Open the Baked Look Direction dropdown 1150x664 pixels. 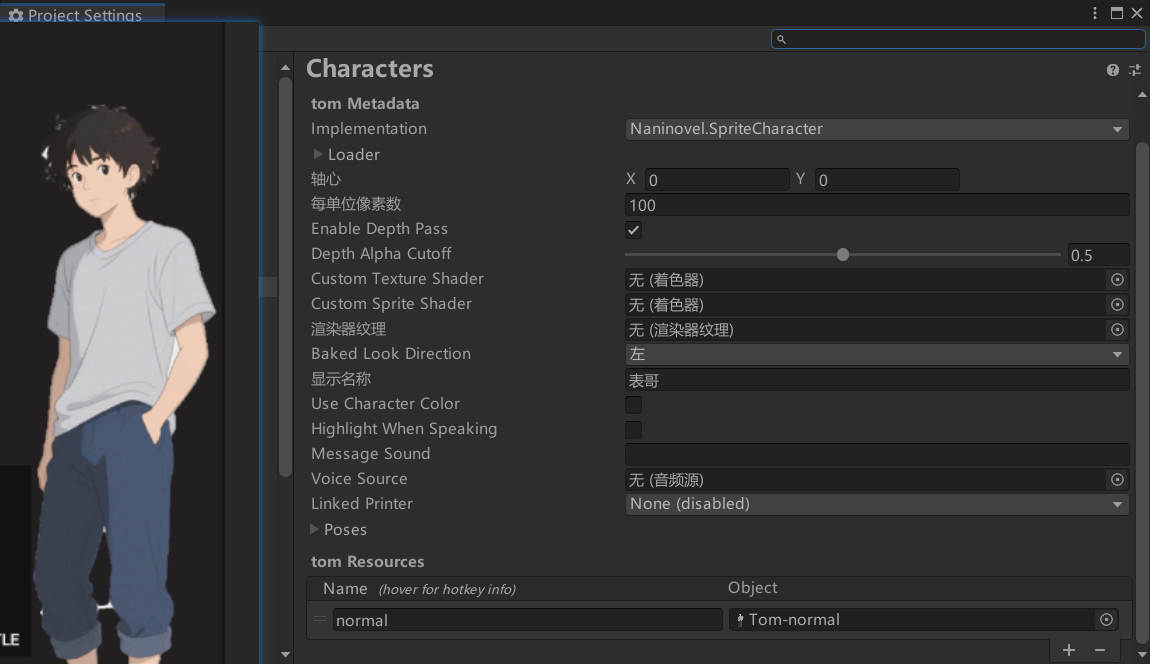click(876, 354)
